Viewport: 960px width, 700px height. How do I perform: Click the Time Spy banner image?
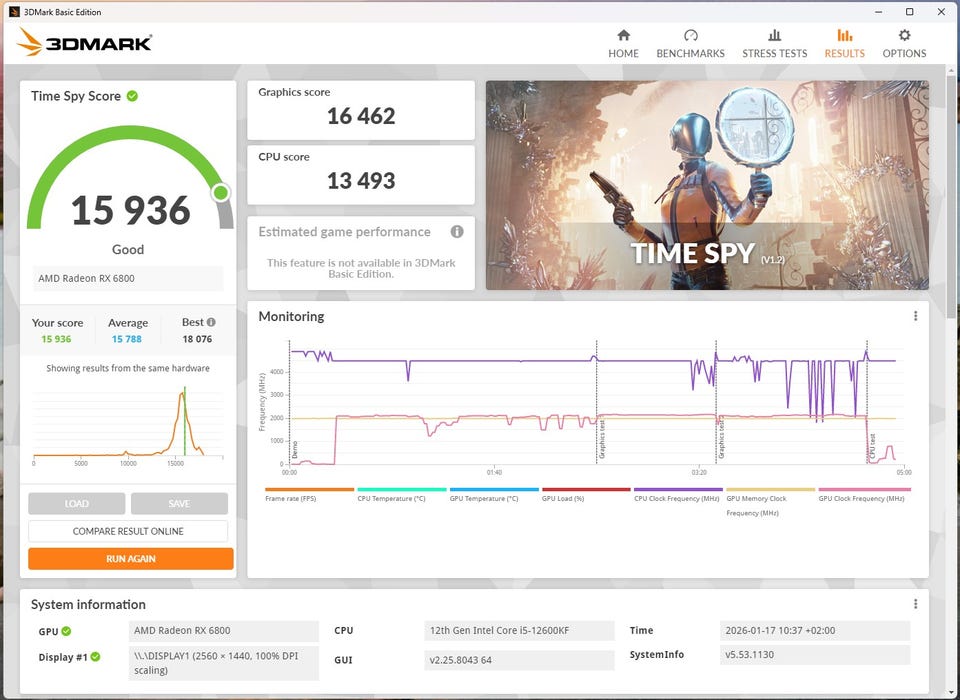707,185
